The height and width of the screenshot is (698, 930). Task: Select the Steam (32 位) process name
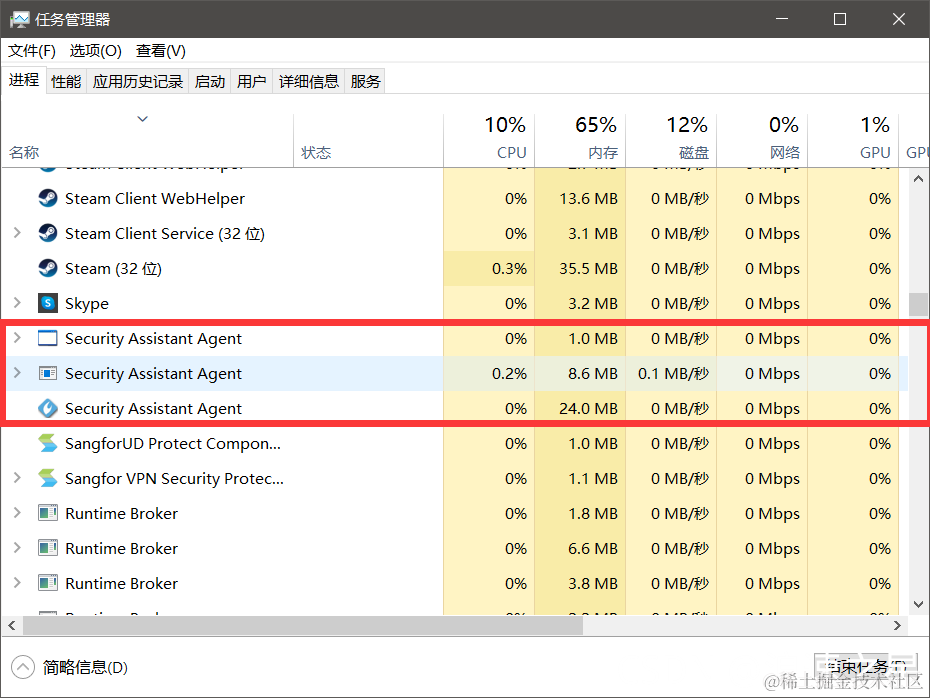click(113, 268)
